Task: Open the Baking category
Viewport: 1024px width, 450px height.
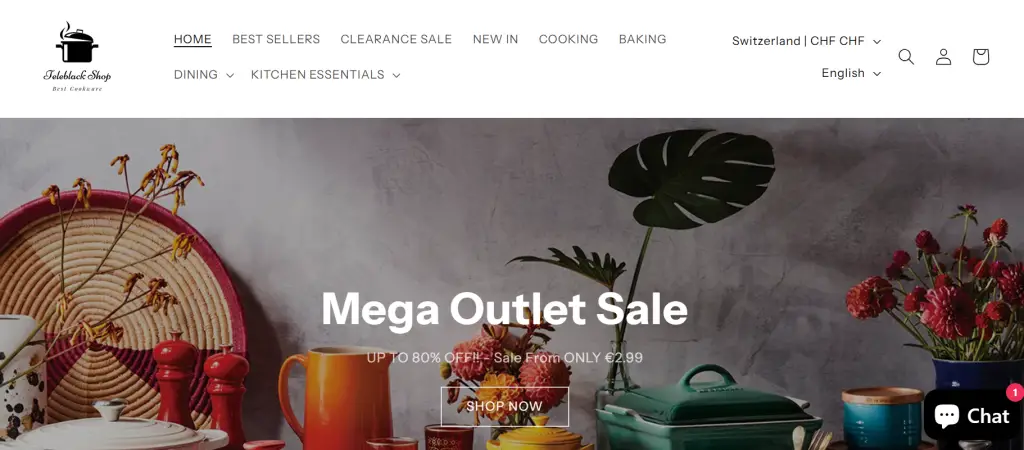Action: pos(643,39)
